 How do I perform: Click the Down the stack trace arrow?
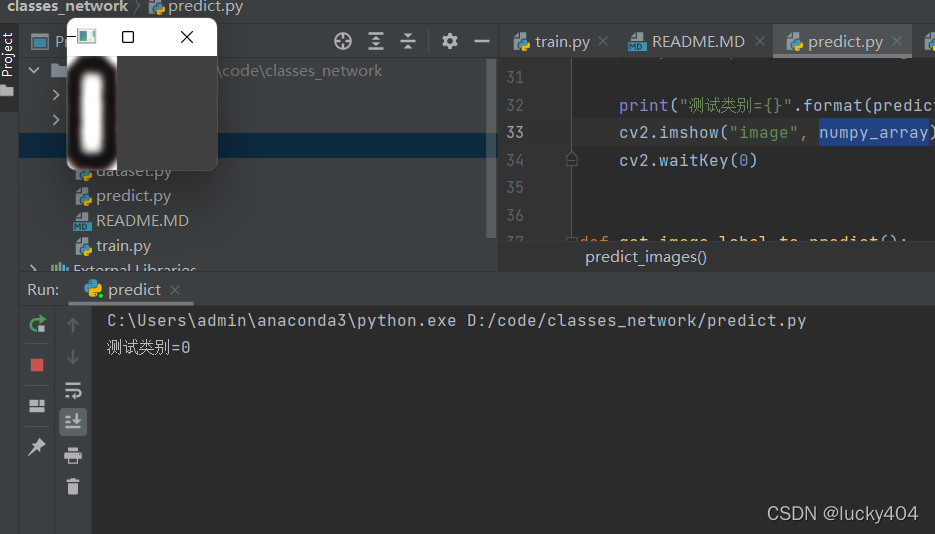tap(73, 357)
